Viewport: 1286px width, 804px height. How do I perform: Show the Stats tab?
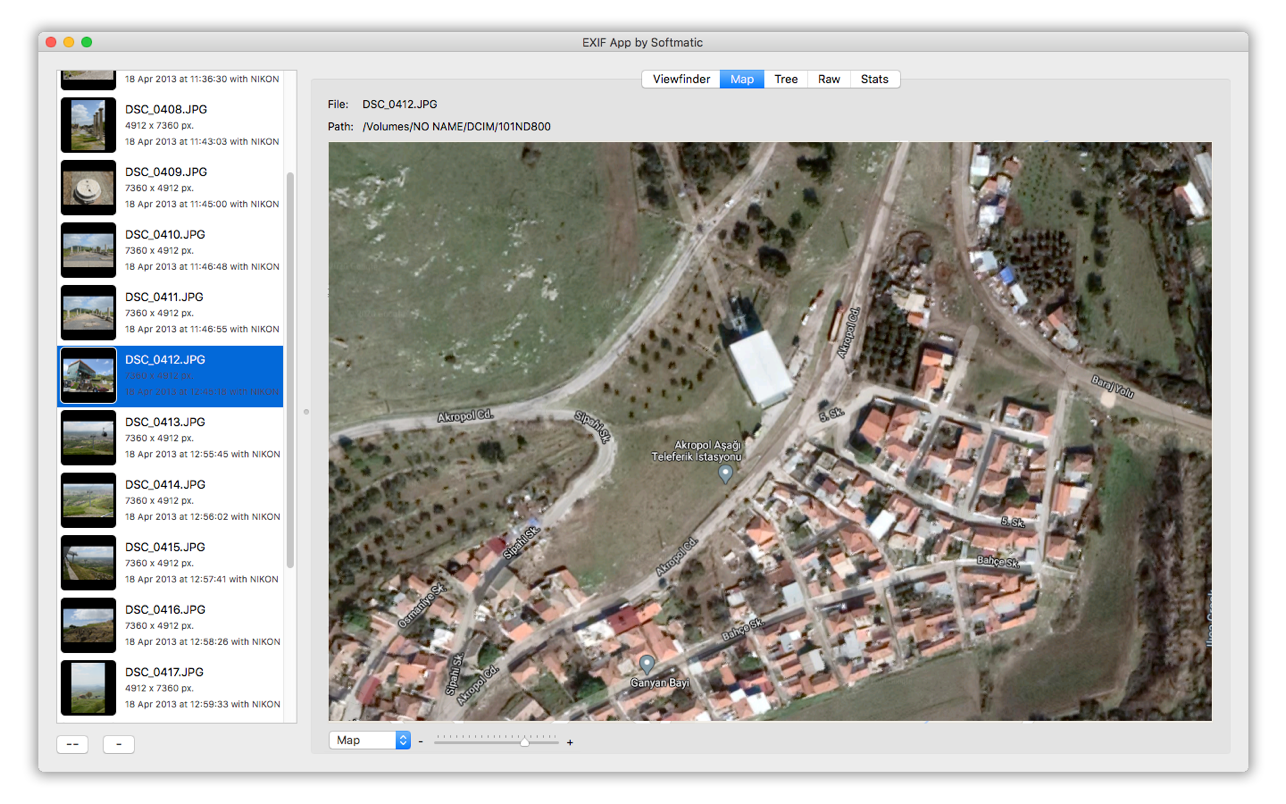[874, 79]
